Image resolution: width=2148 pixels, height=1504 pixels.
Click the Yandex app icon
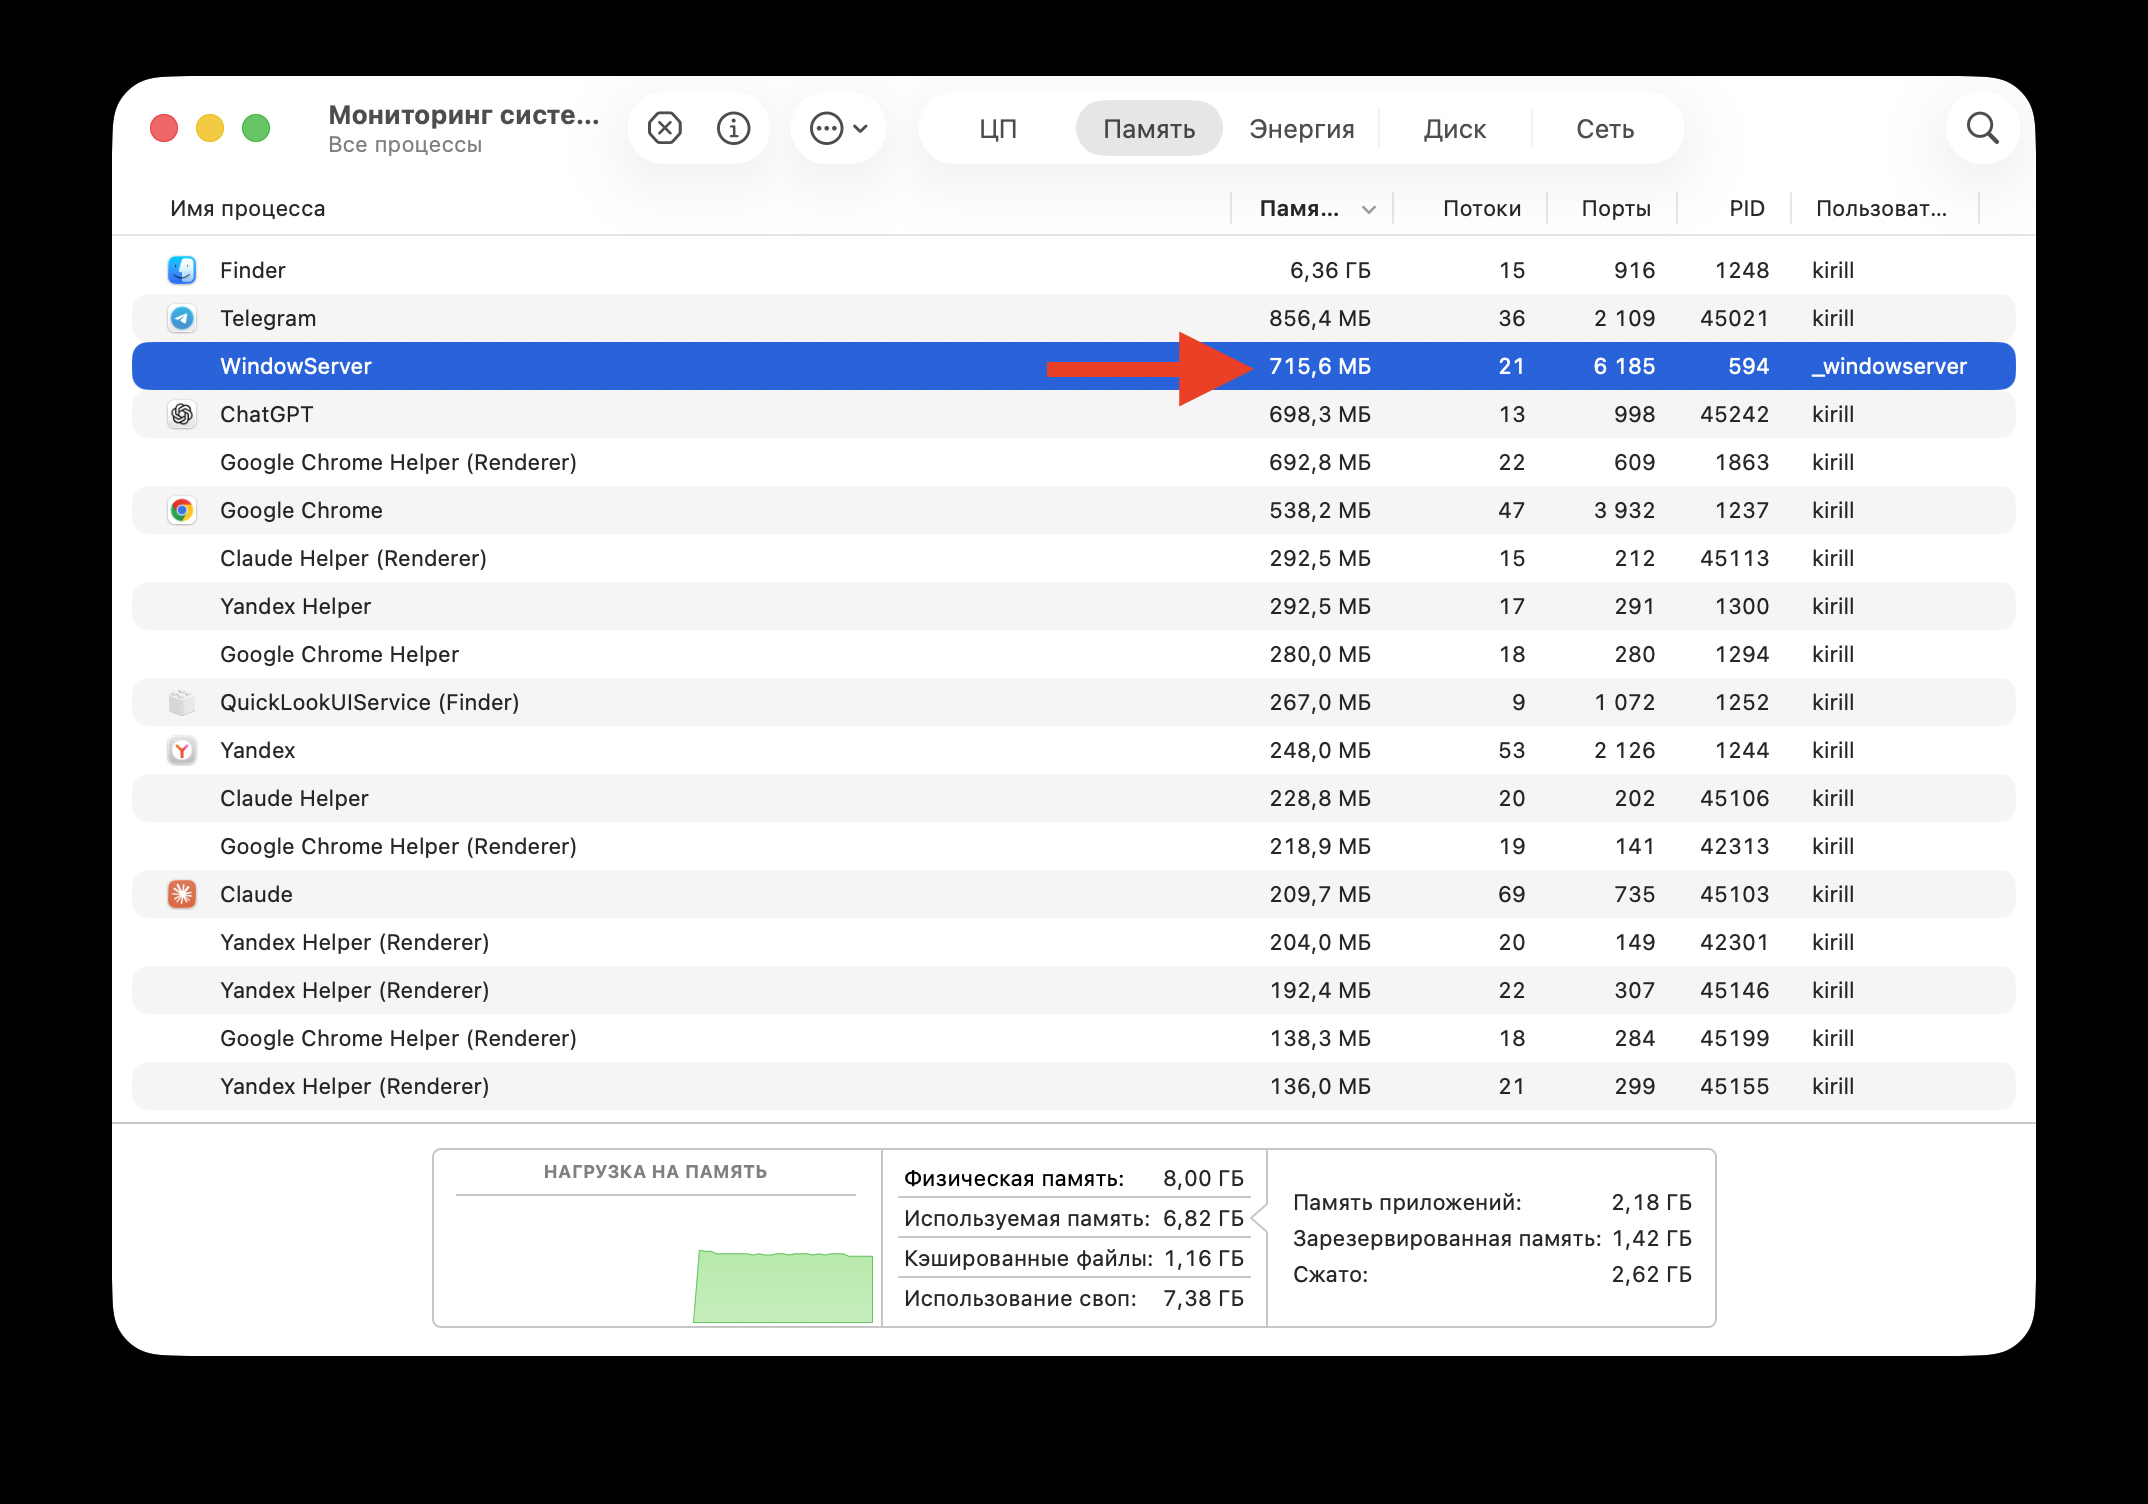[182, 749]
